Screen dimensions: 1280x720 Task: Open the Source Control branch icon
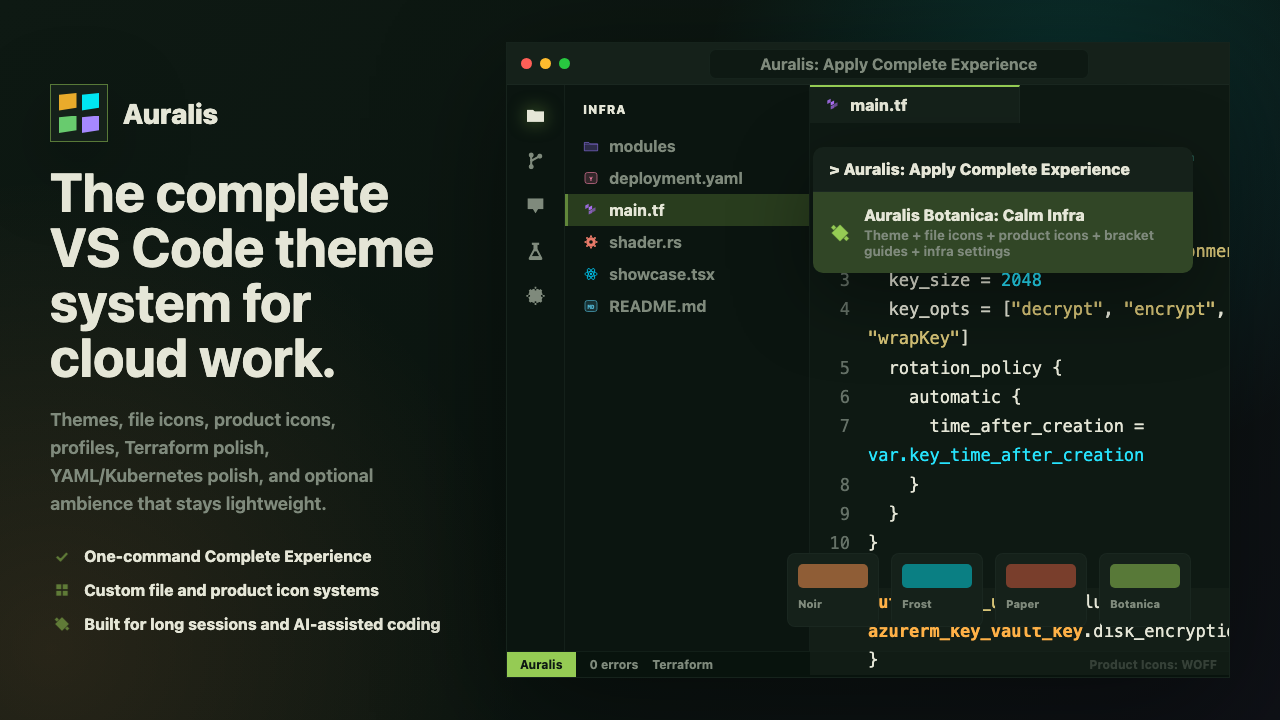[535, 160]
